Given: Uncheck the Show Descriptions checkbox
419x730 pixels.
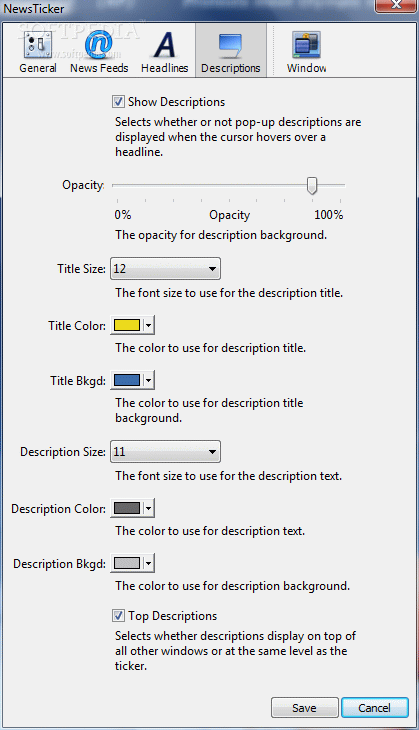Looking at the screenshot, I should point(118,101).
